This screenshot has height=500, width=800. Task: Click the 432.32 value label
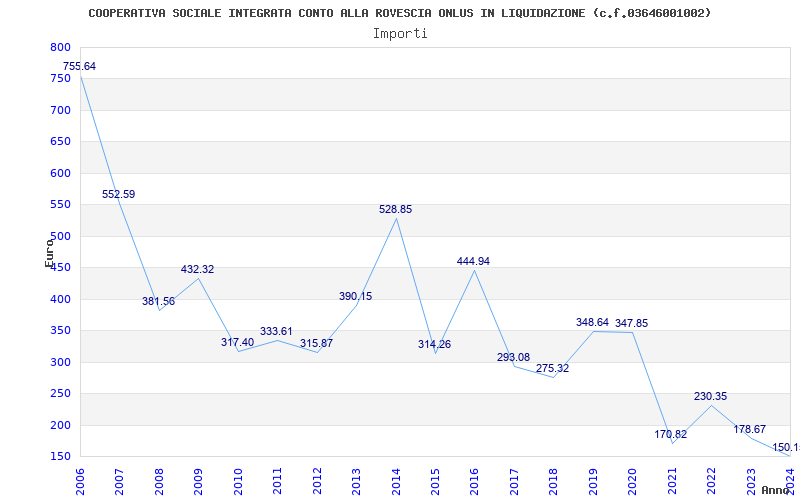coord(197,269)
